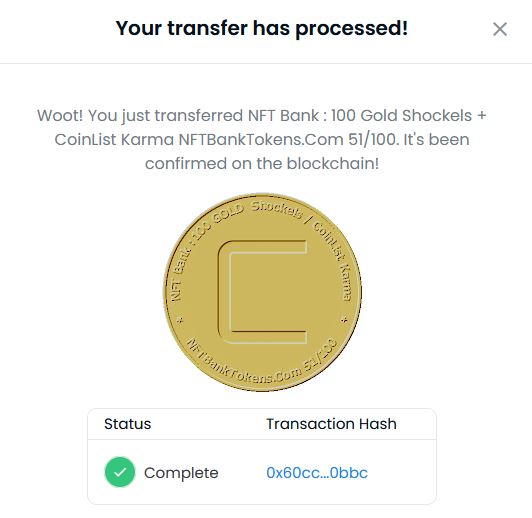Click the word 'Woot!' in message
This screenshot has height=518, width=532.
[x=60, y=116]
